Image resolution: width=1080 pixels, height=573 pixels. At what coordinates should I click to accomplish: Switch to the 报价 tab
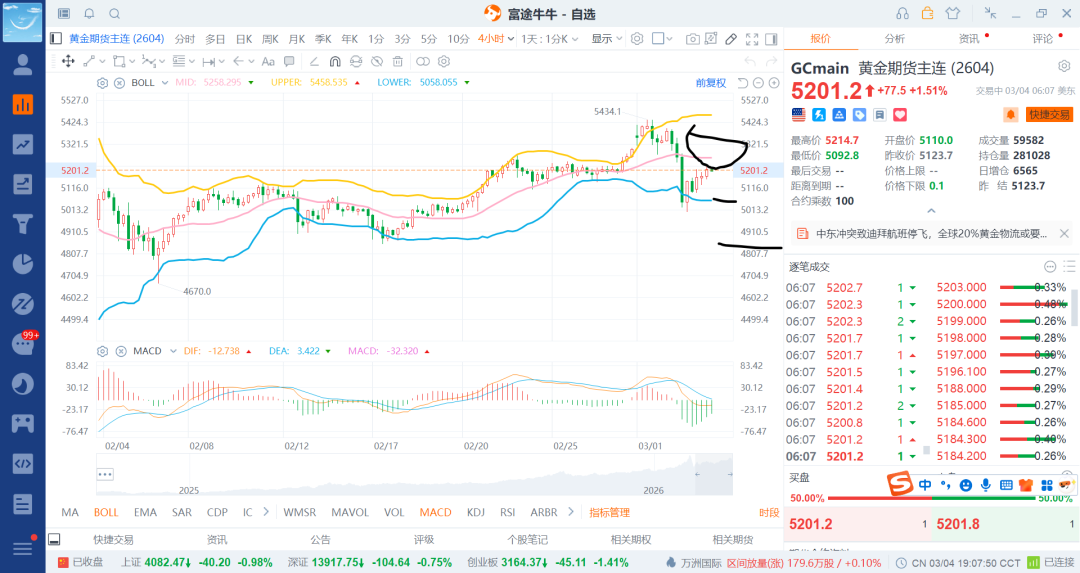[820, 39]
